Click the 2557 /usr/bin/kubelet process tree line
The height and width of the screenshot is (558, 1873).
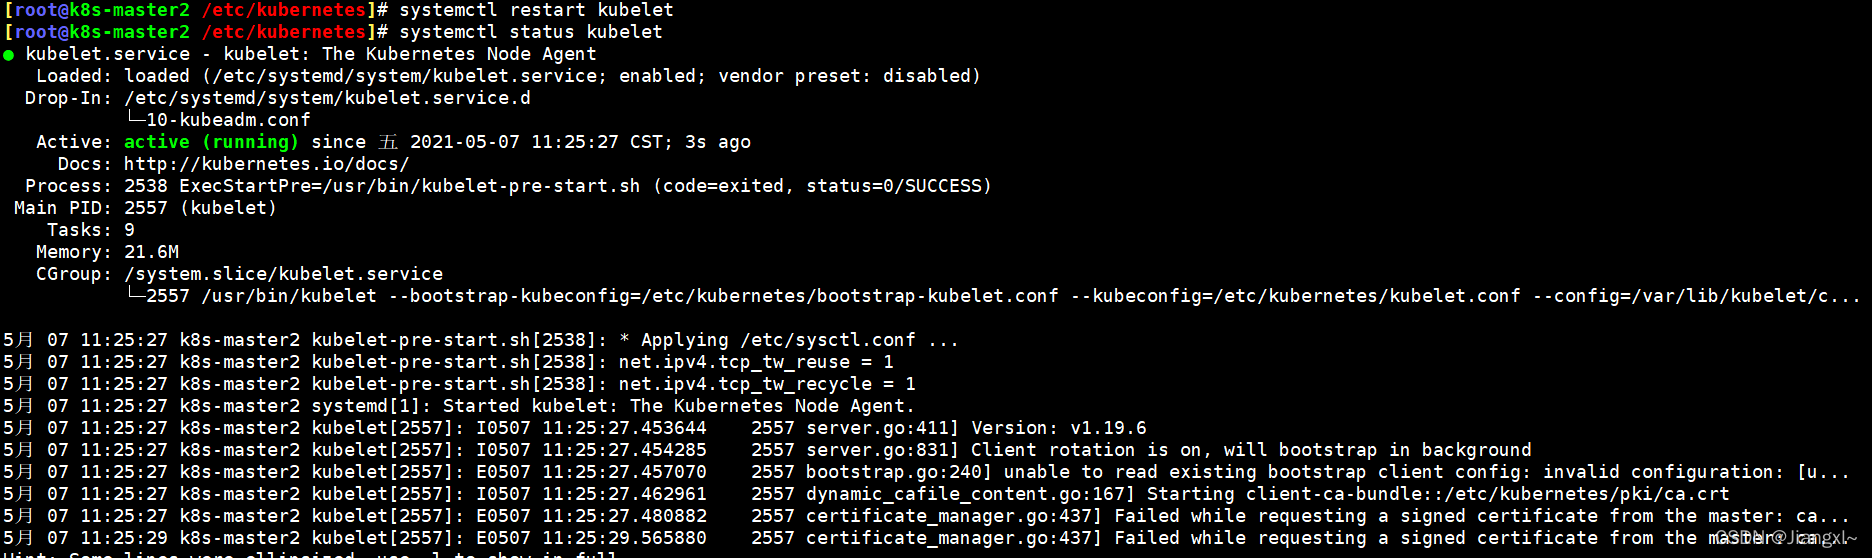coord(994,296)
